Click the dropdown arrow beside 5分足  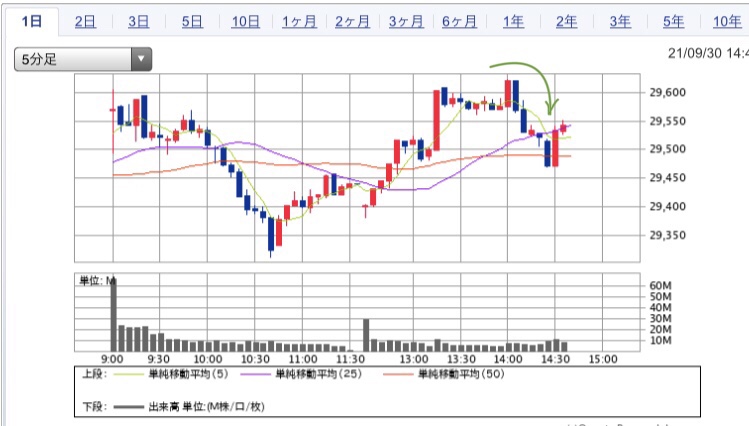(141, 59)
